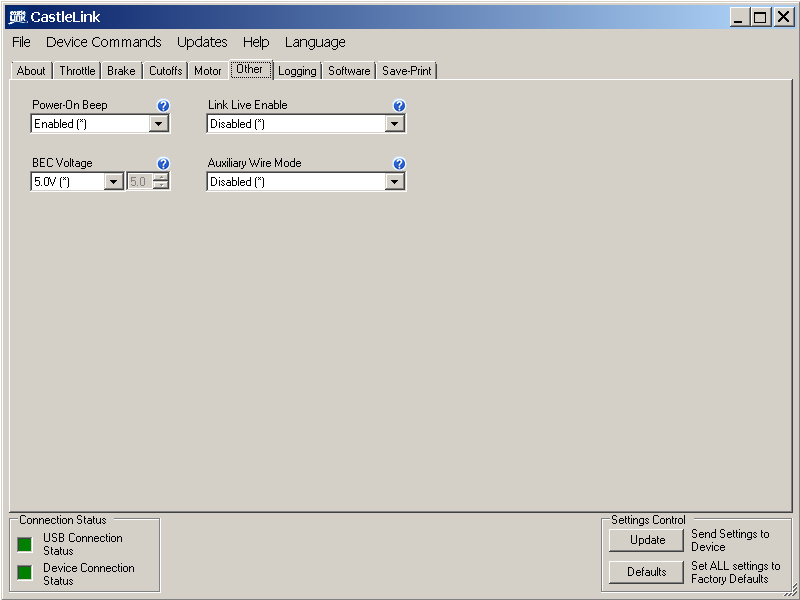Click the BEC Voltage custom value field
The width and height of the screenshot is (800, 600).
click(x=139, y=182)
